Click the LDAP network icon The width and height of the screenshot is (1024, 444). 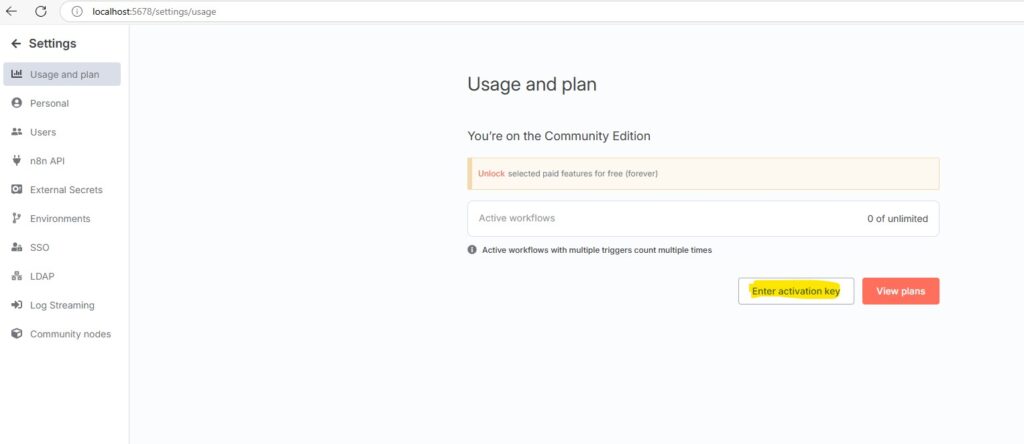tap(17, 277)
